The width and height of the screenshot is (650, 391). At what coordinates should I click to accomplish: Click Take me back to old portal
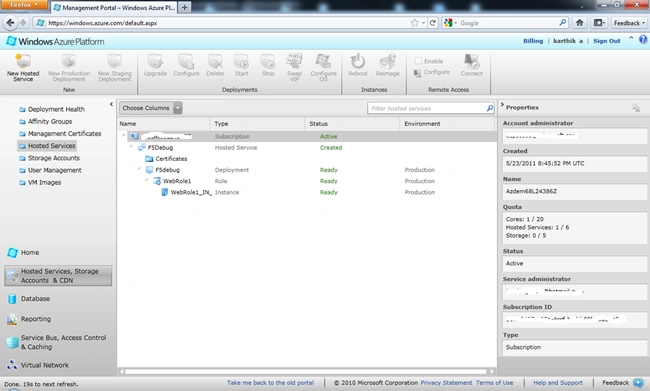(270, 383)
